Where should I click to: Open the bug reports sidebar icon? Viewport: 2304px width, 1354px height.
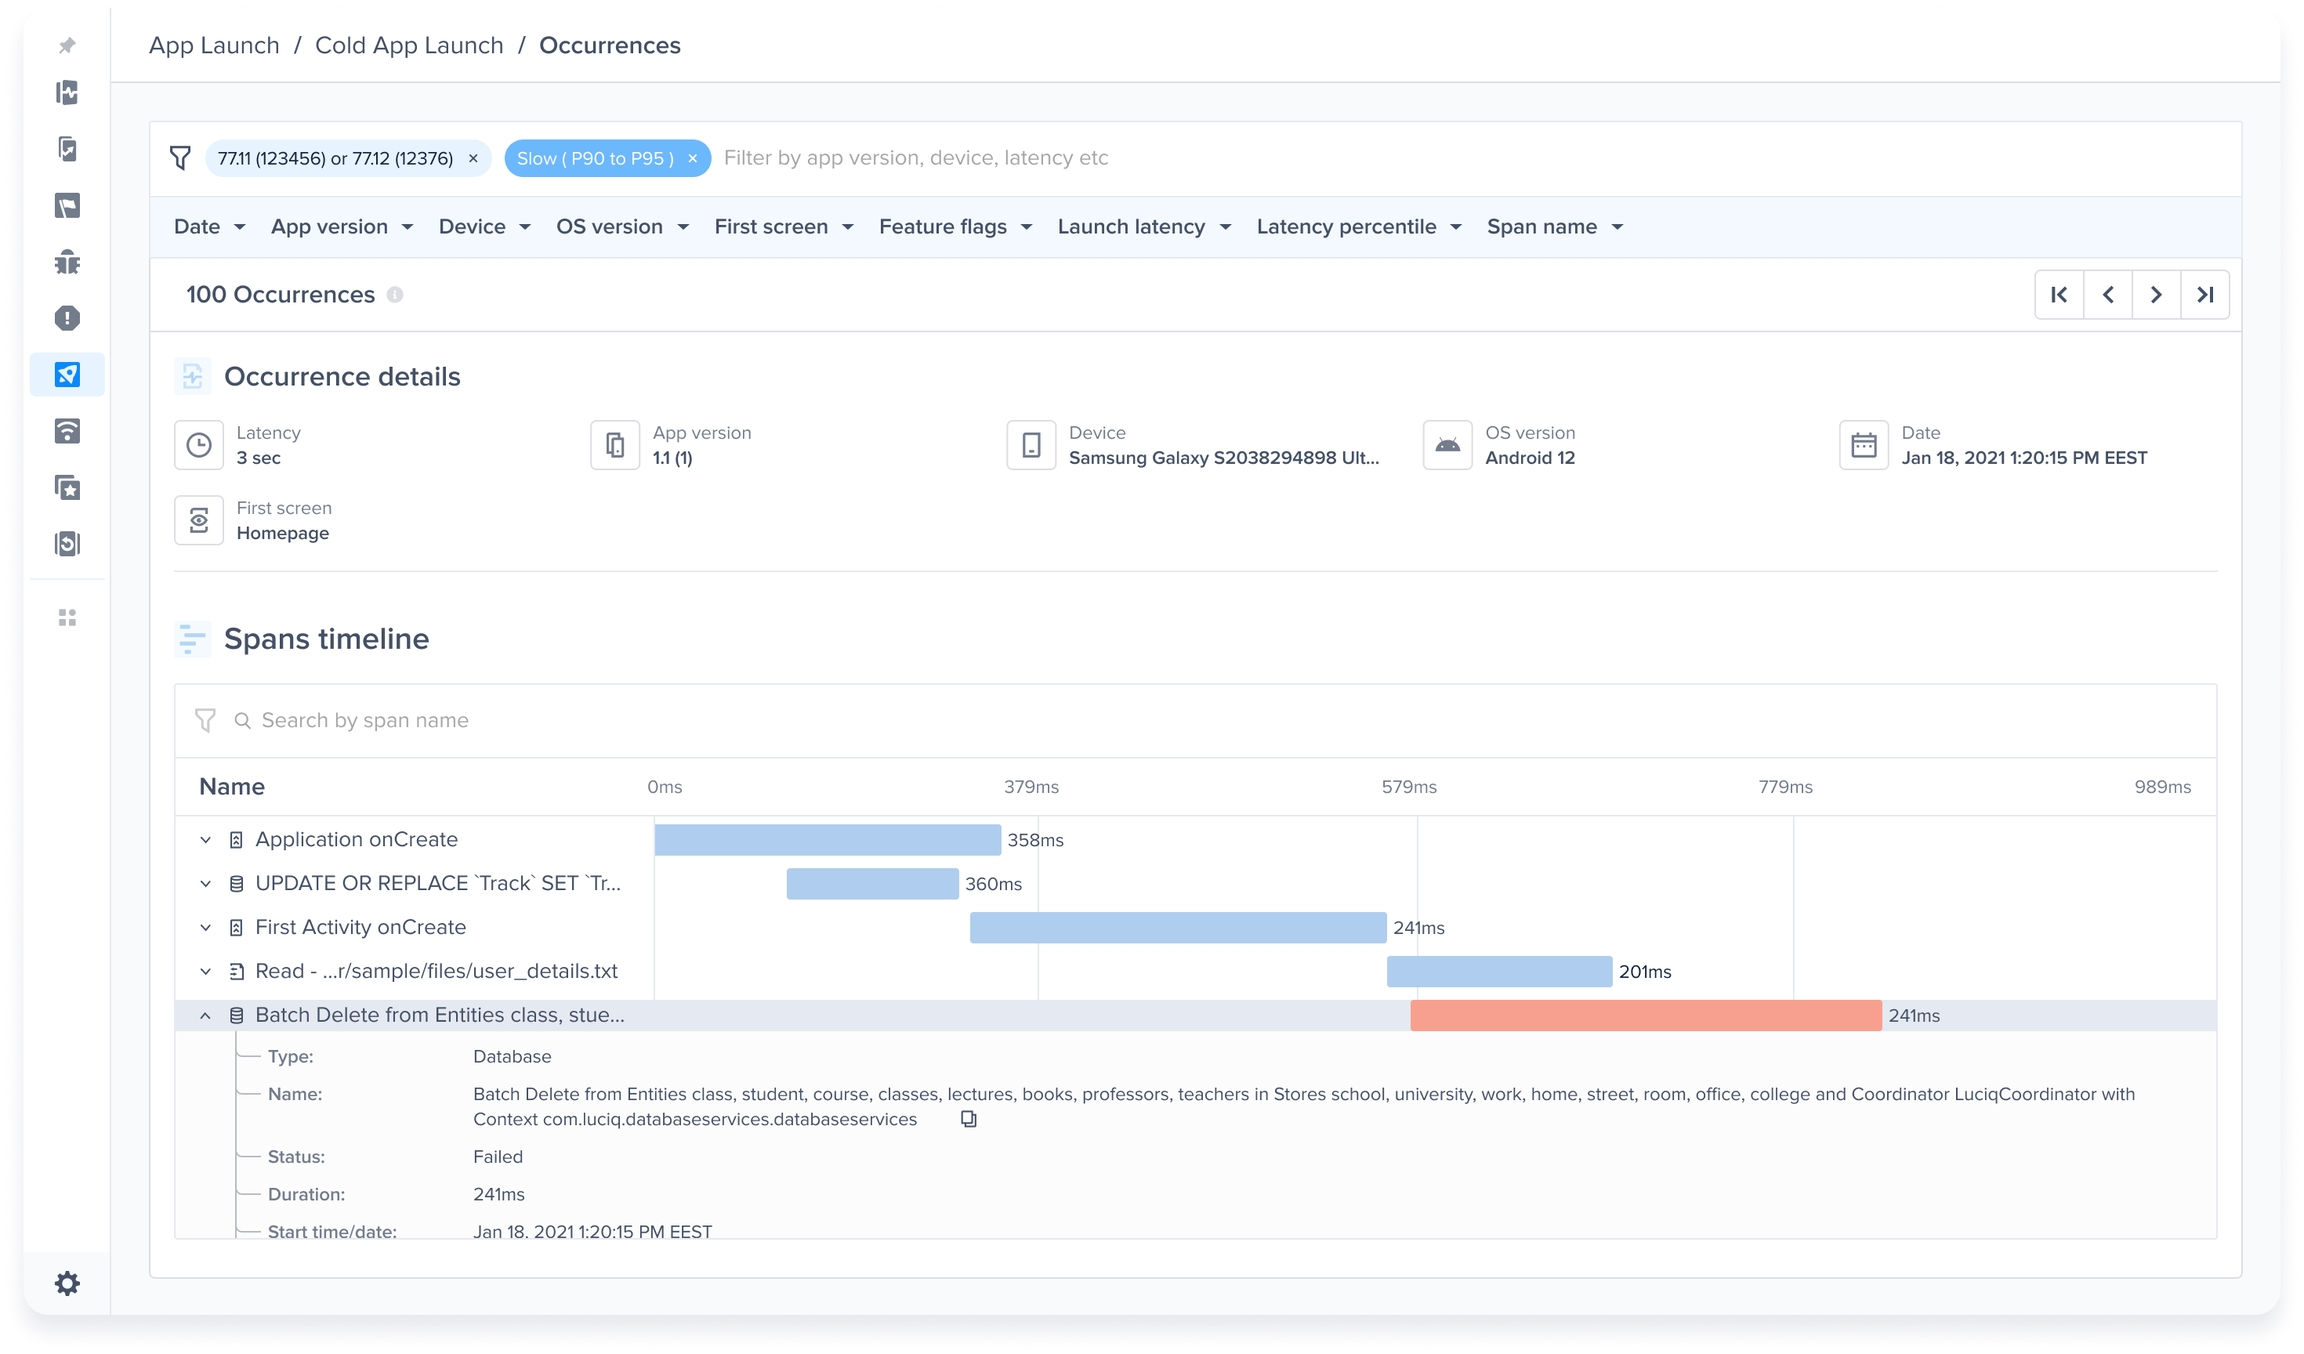(67, 262)
